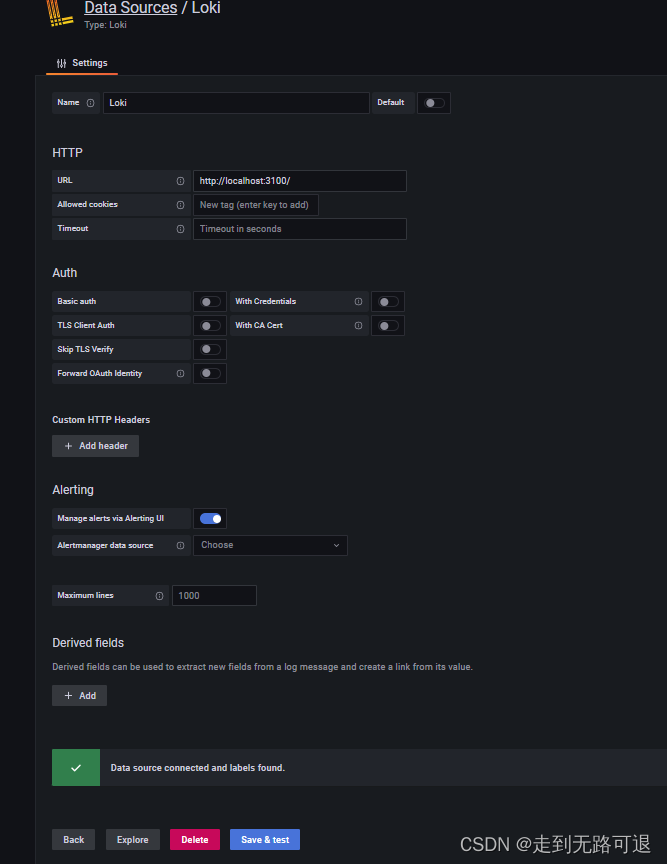Open the Settings tab
Viewport: 667px width, 864px height.
pos(82,63)
